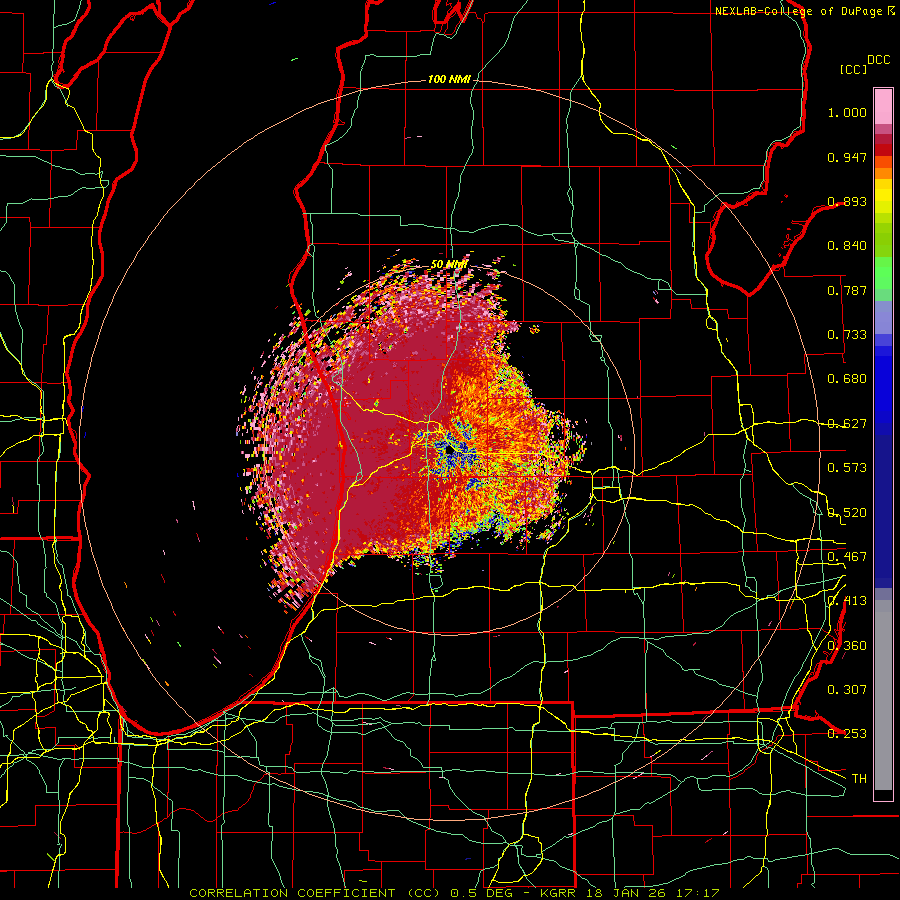The width and height of the screenshot is (900, 900).
Task: Click the 50 NMI range ring label
Action: pos(449,264)
